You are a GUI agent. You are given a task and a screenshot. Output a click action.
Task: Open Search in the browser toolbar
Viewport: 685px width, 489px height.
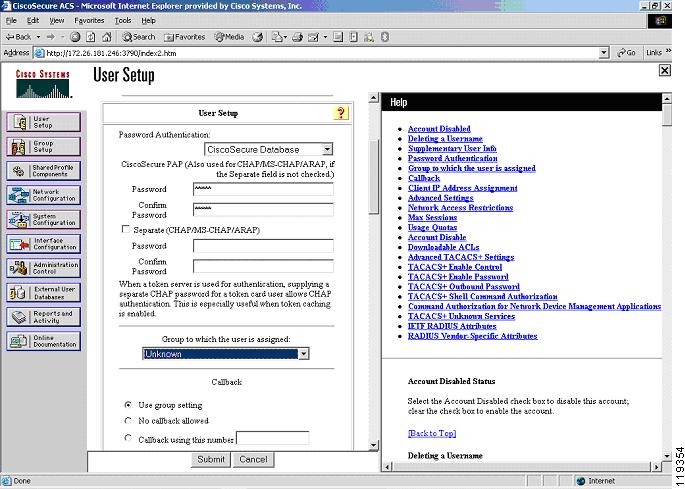[x=138, y=37]
